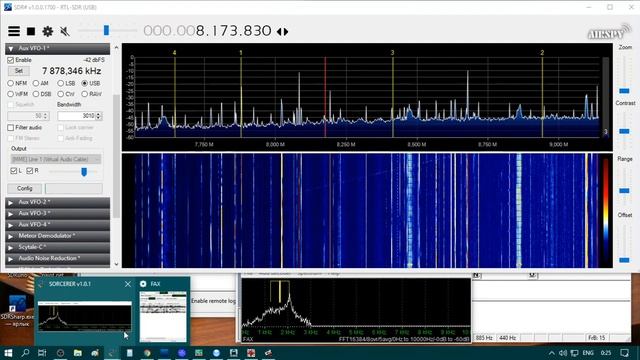Step the Bandwidth spinner arrows
The width and height of the screenshot is (640, 360).
click(x=98, y=116)
